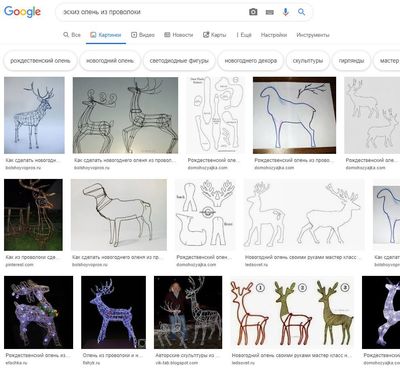Viewport: 400px width, 370px height.
Task: Submit search with the blue magnifier icon
Action: 302,12
